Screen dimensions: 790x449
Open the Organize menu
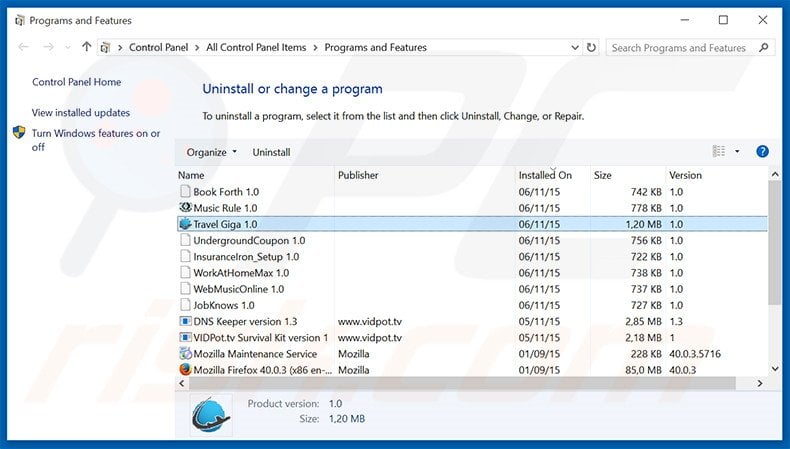coord(211,152)
